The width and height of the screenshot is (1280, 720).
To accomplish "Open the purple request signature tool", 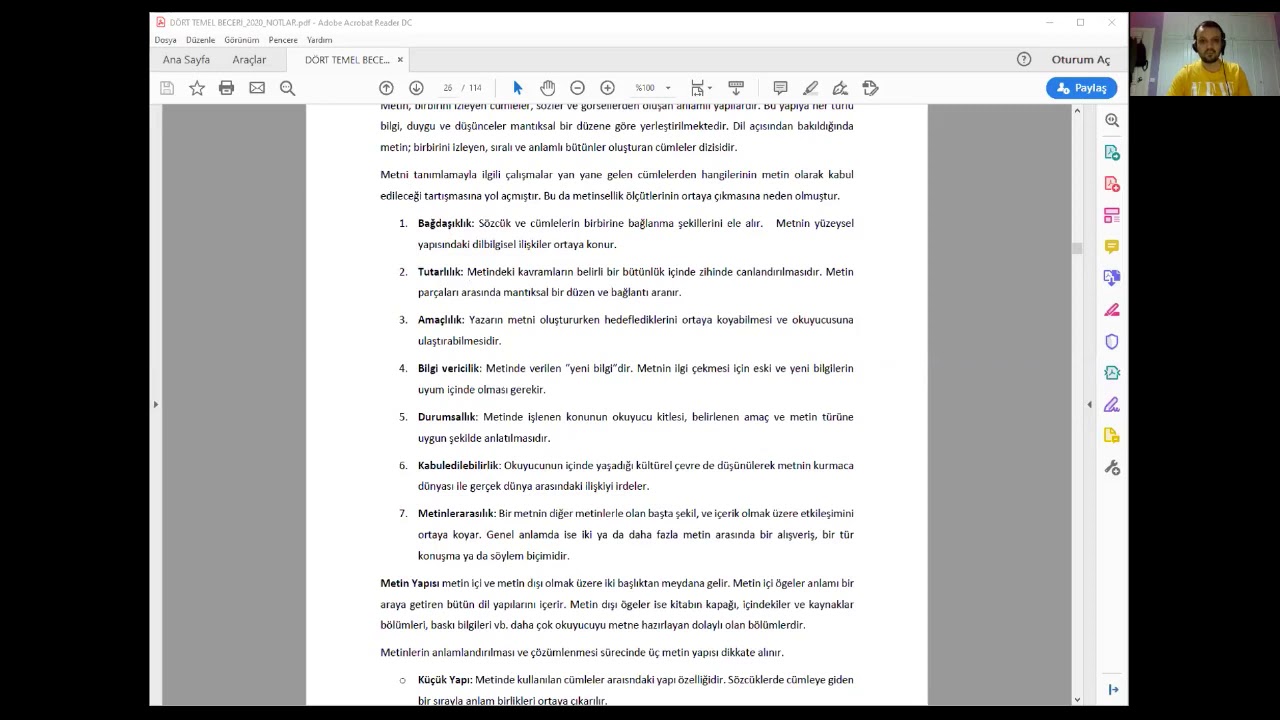I will coord(1112,405).
